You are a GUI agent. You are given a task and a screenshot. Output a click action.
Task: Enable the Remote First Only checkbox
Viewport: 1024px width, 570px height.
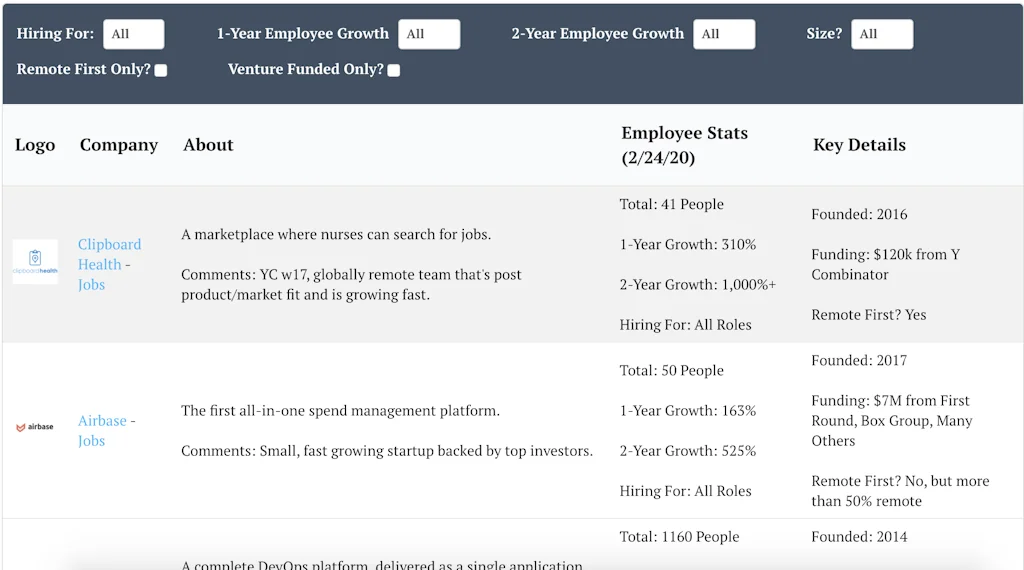(161, 70)
